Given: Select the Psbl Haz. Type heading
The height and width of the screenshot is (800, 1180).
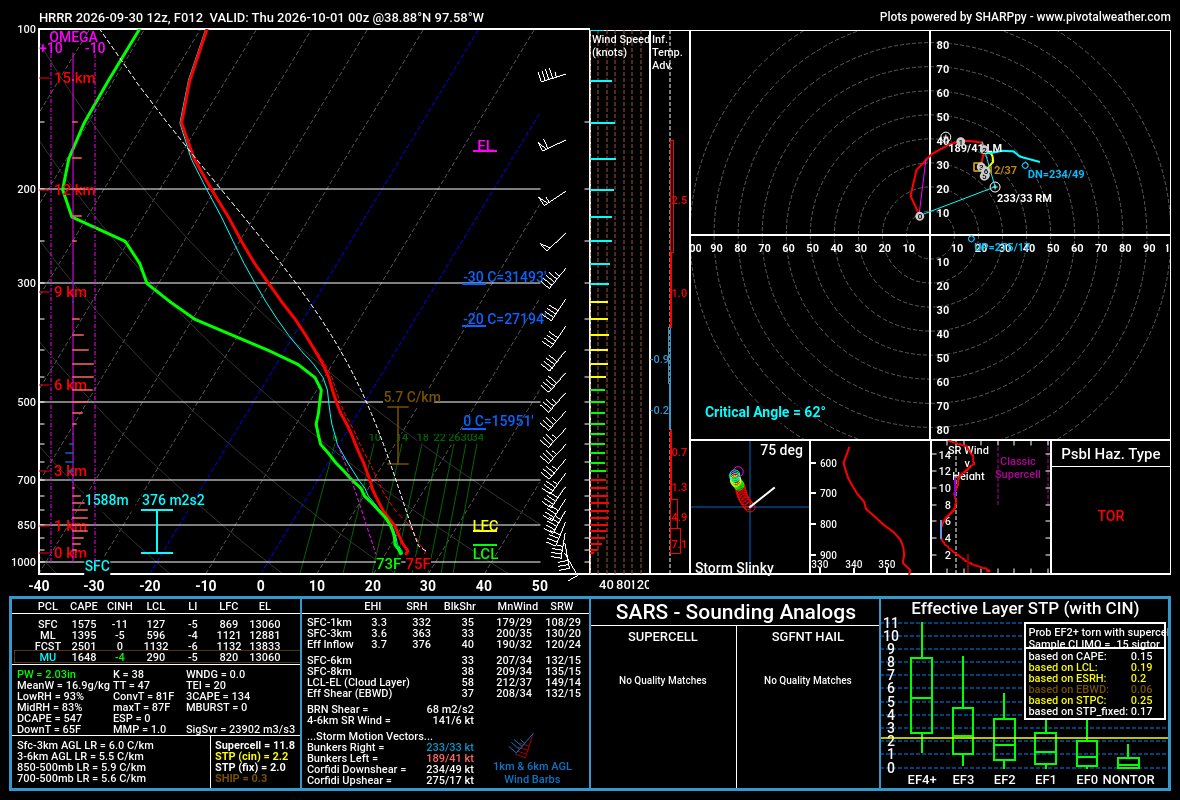Looking at the screenshot, I should point(1110,454).
